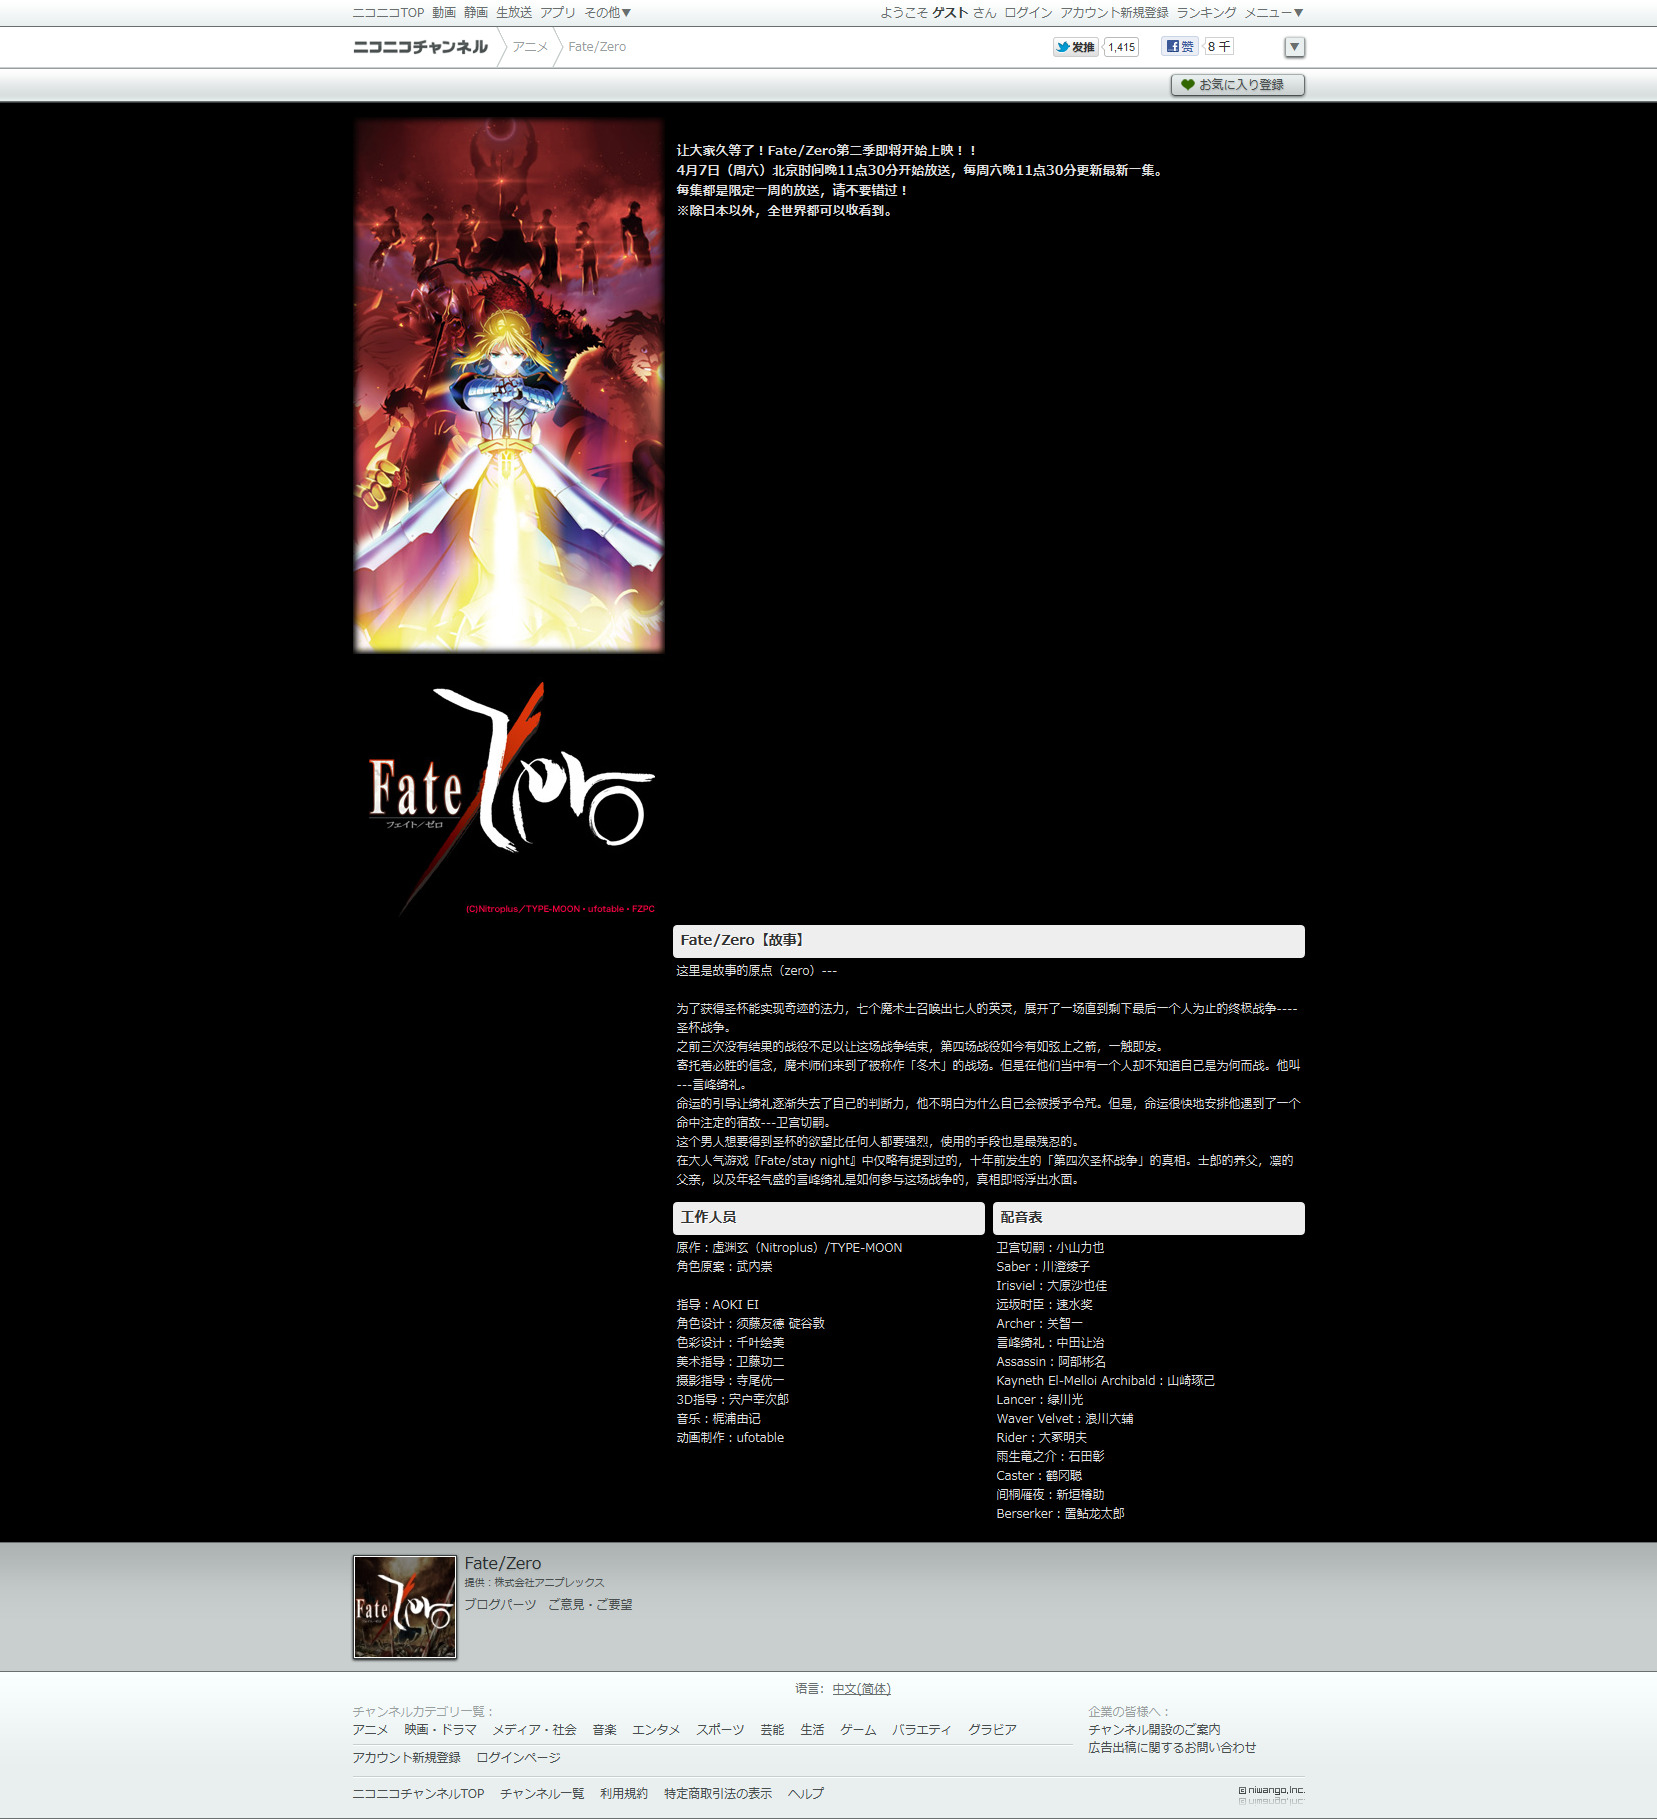Open the グラビア category
1657x1819 pixels.
(x=992, y=1730)
